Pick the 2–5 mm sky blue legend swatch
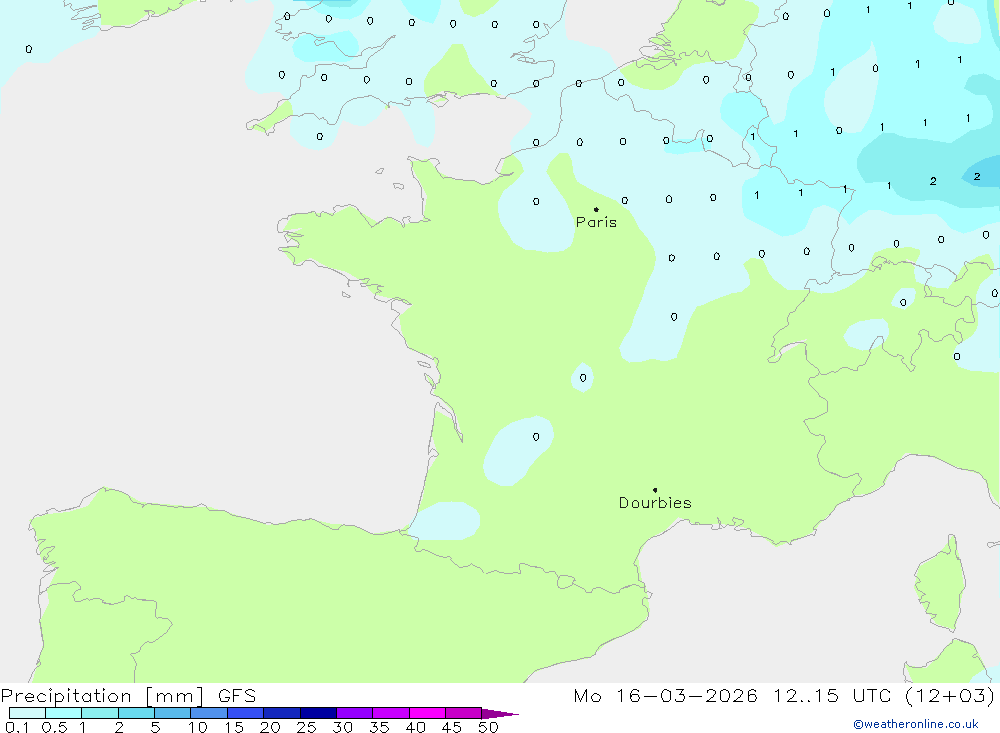The height and width of the screenshot is (733, 1000). [136, 713]
